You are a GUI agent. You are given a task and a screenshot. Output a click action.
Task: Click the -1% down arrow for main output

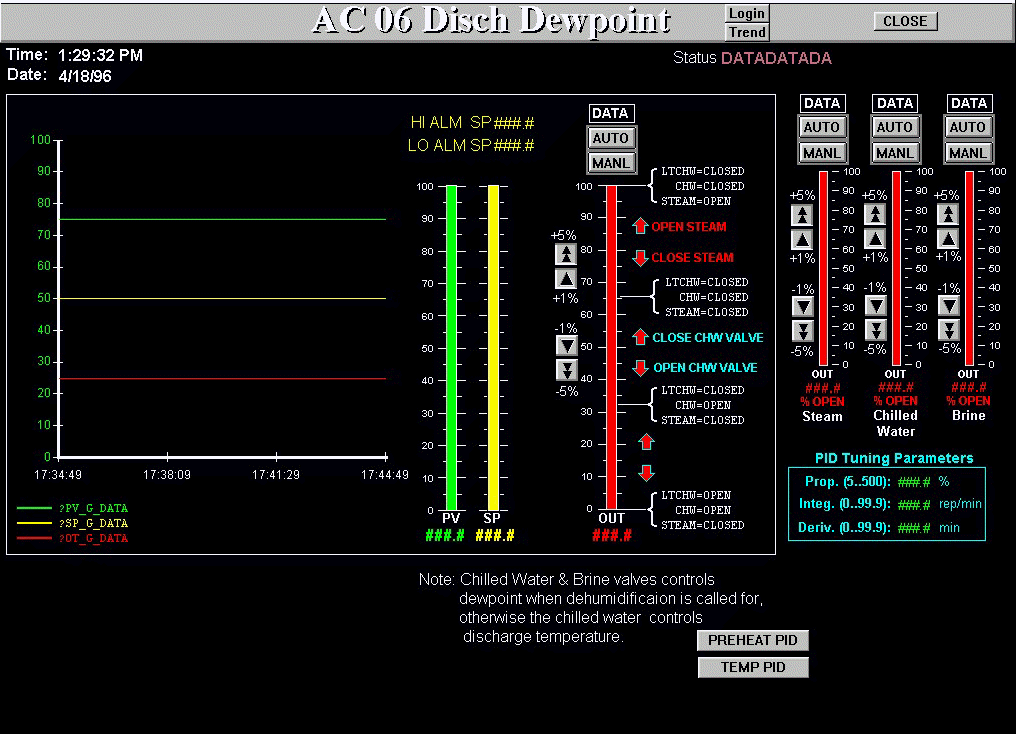pos(566,345)
